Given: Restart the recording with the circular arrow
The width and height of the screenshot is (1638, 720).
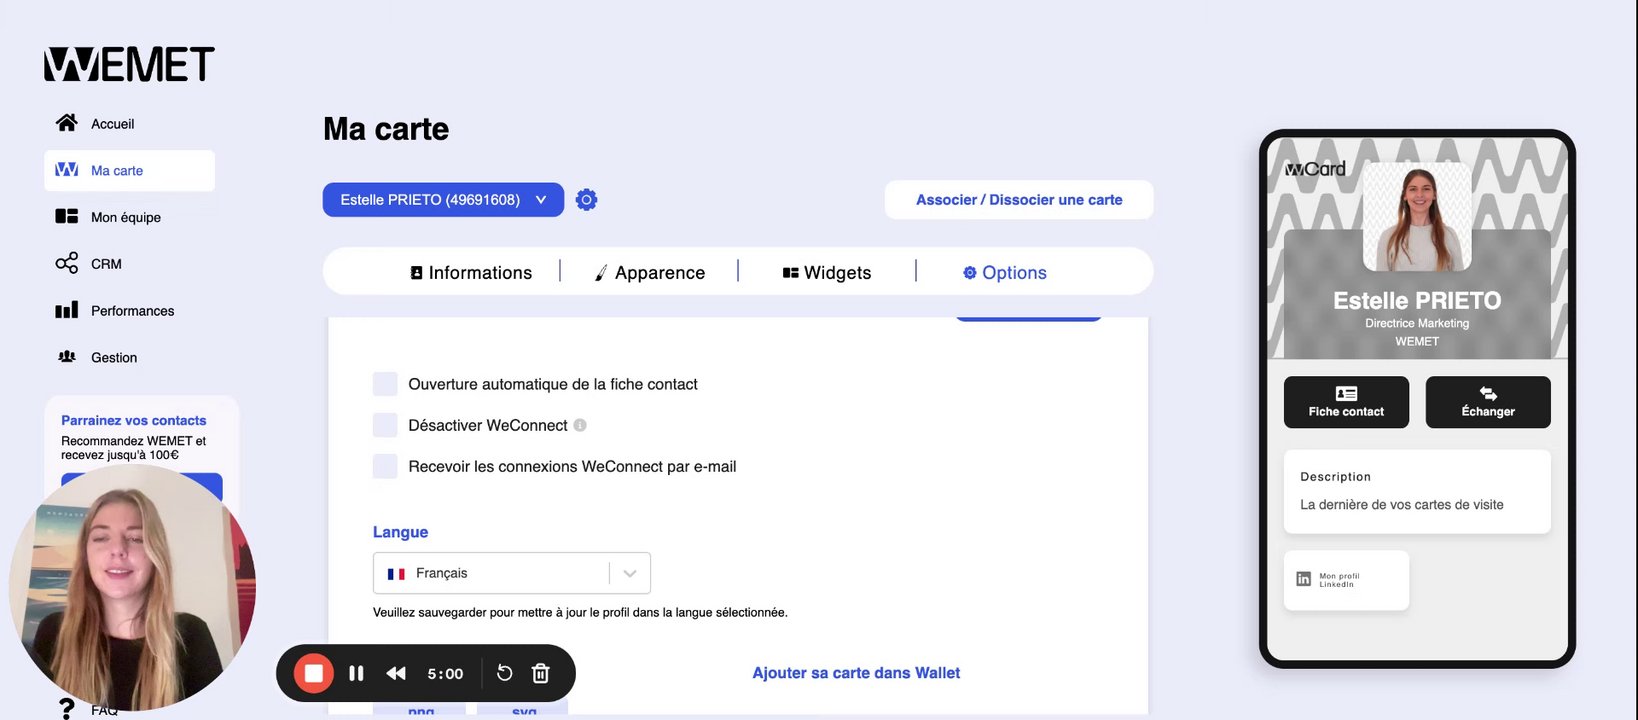Looking at the screenshot, I should pyautogui.click(x=505, y=673).
